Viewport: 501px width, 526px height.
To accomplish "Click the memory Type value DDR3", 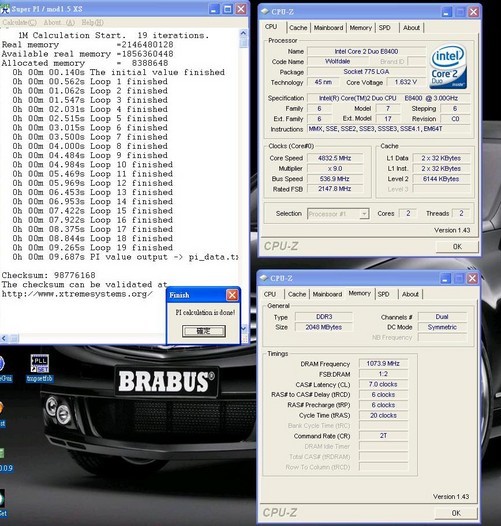I will 324,317.
